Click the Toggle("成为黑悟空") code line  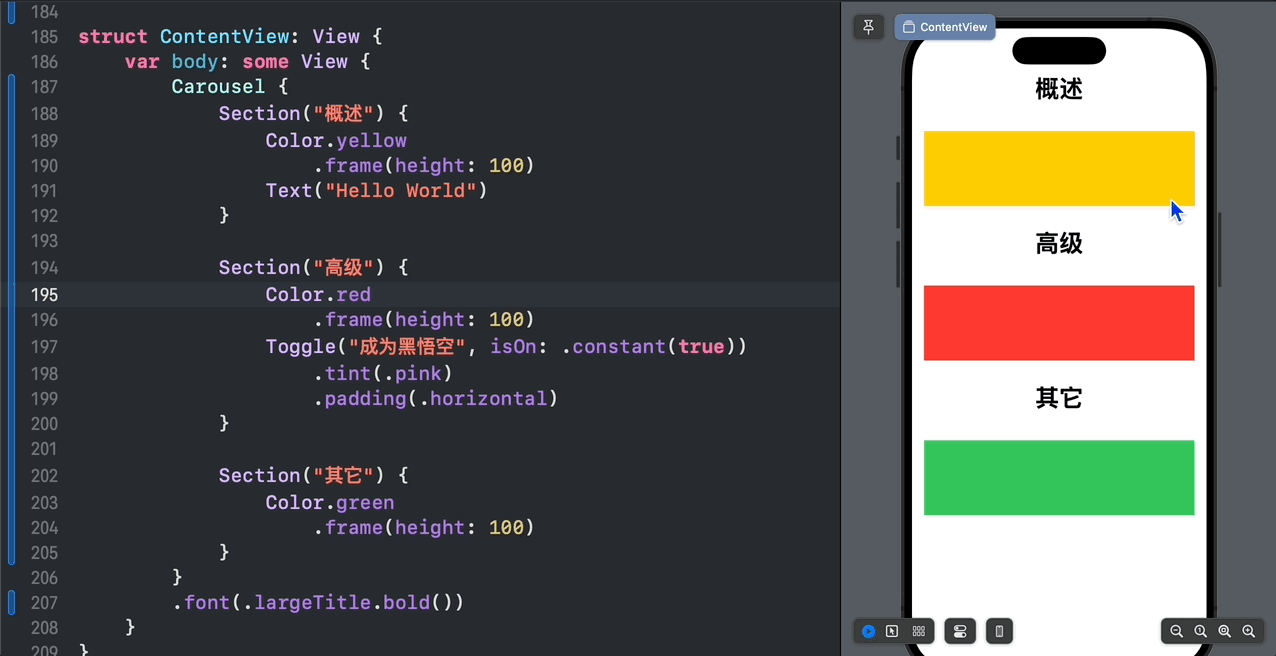point(506,346)
